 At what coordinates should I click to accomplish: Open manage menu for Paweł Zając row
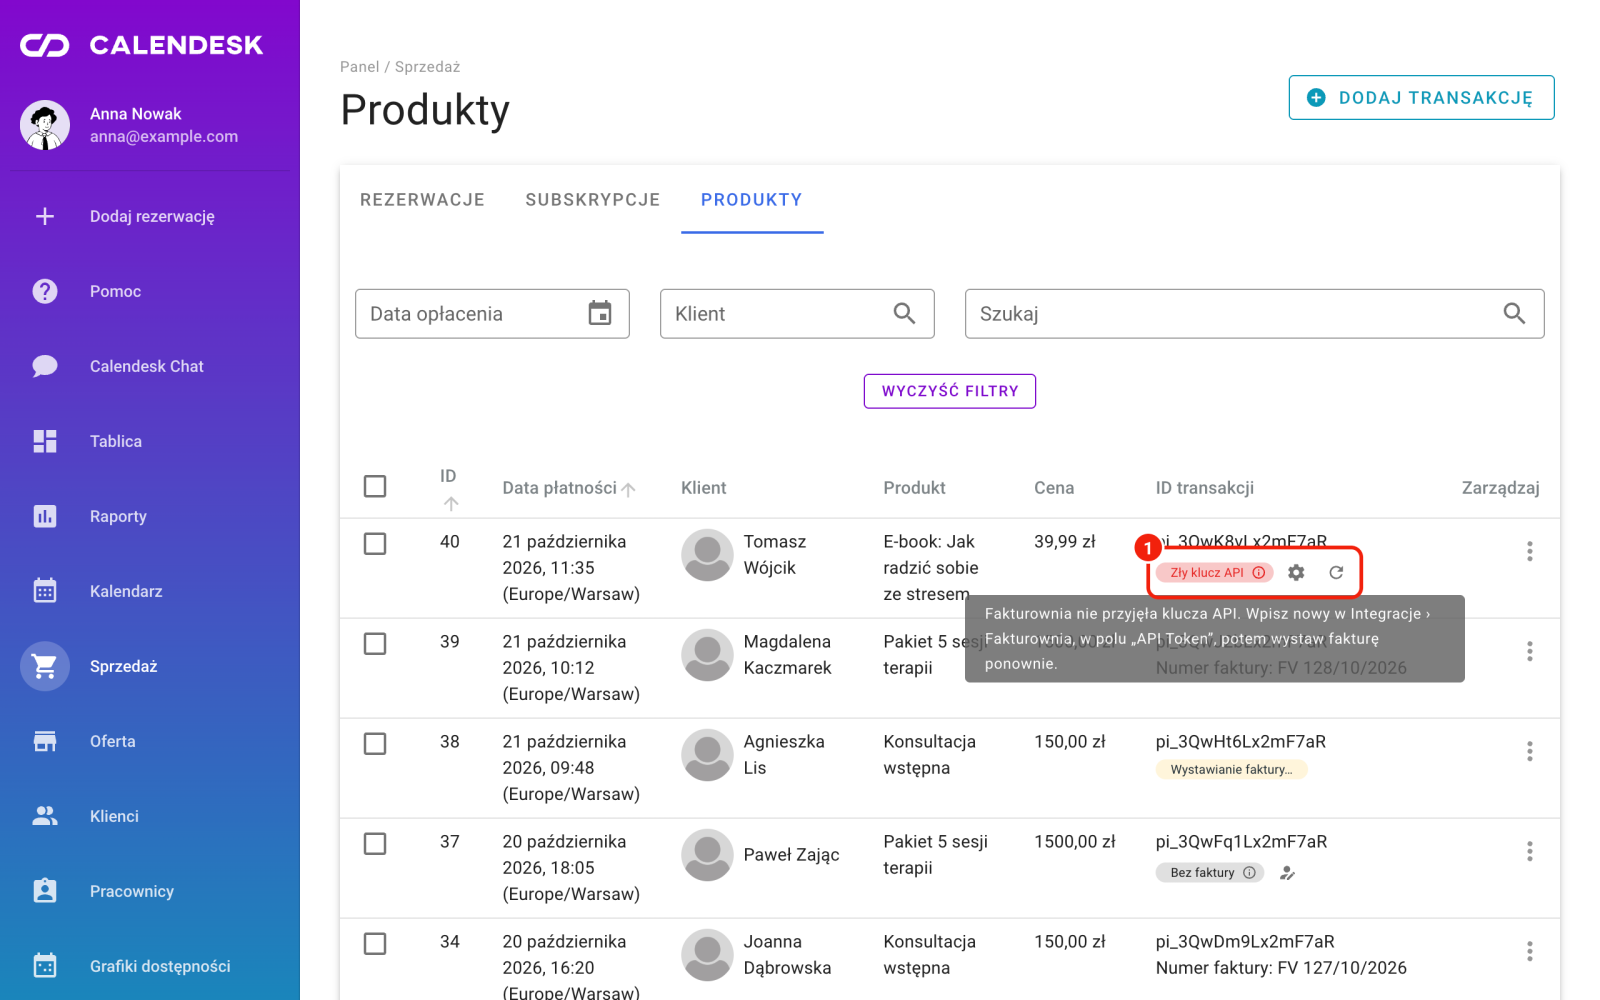1529,851
